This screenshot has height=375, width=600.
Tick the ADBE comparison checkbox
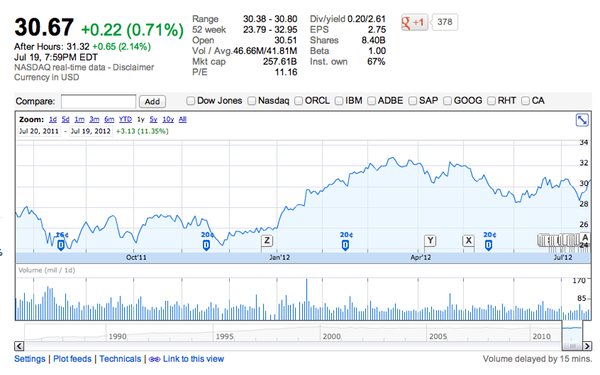371,101
